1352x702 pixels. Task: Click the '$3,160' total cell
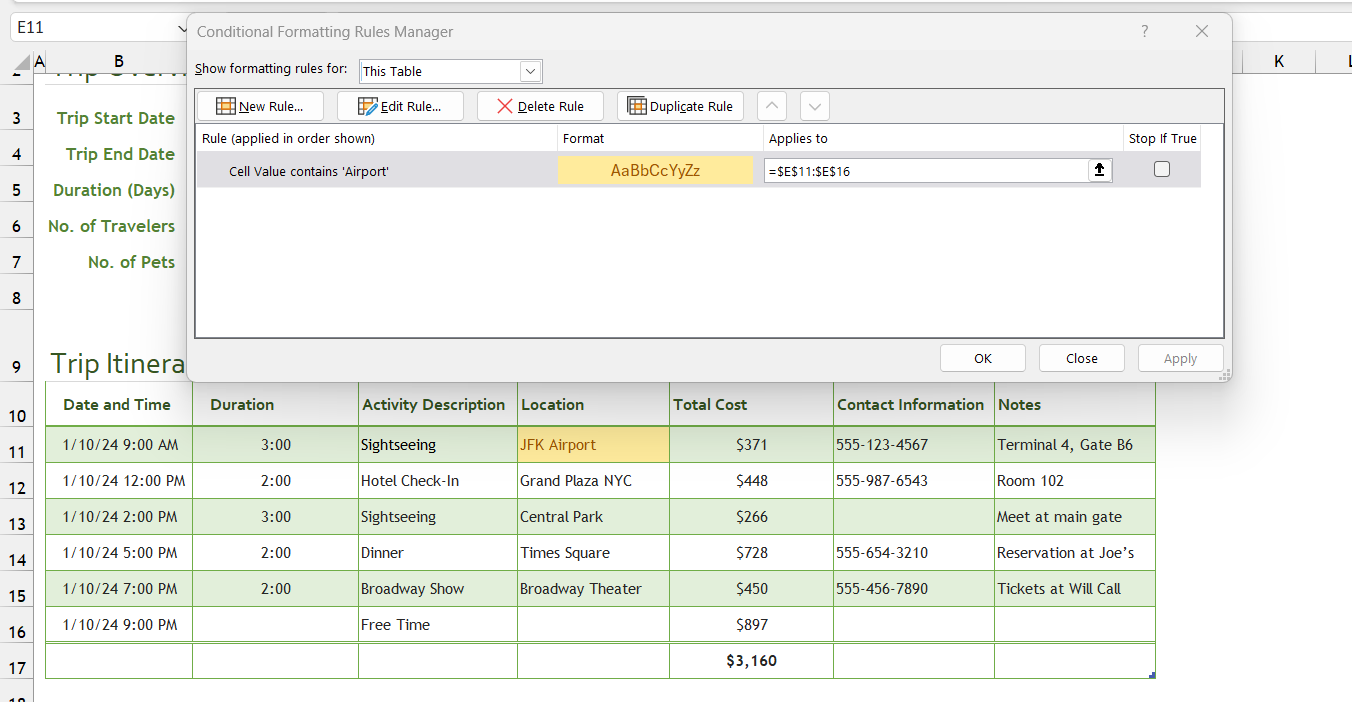point(752,661)
